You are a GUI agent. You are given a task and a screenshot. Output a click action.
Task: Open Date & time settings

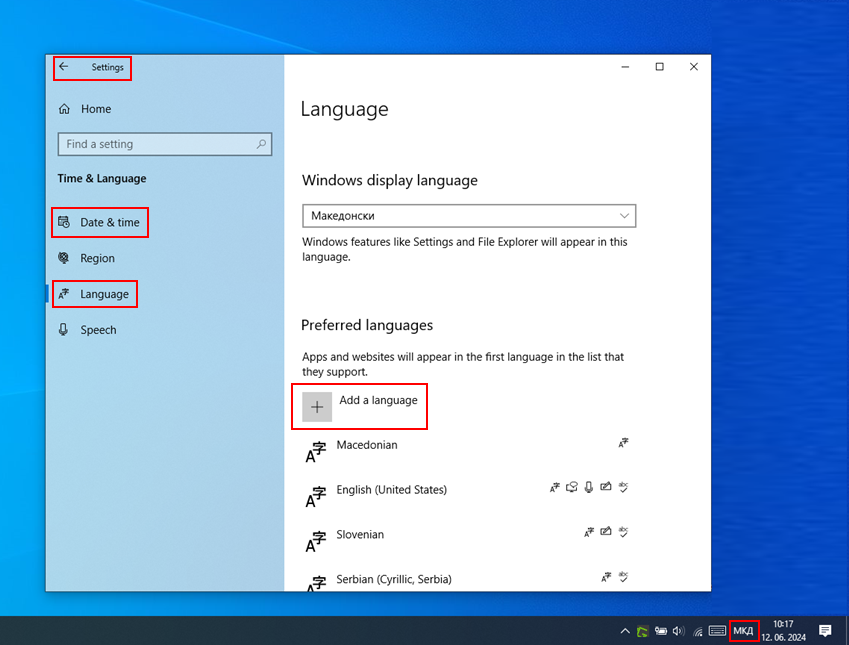pos(109,222)
